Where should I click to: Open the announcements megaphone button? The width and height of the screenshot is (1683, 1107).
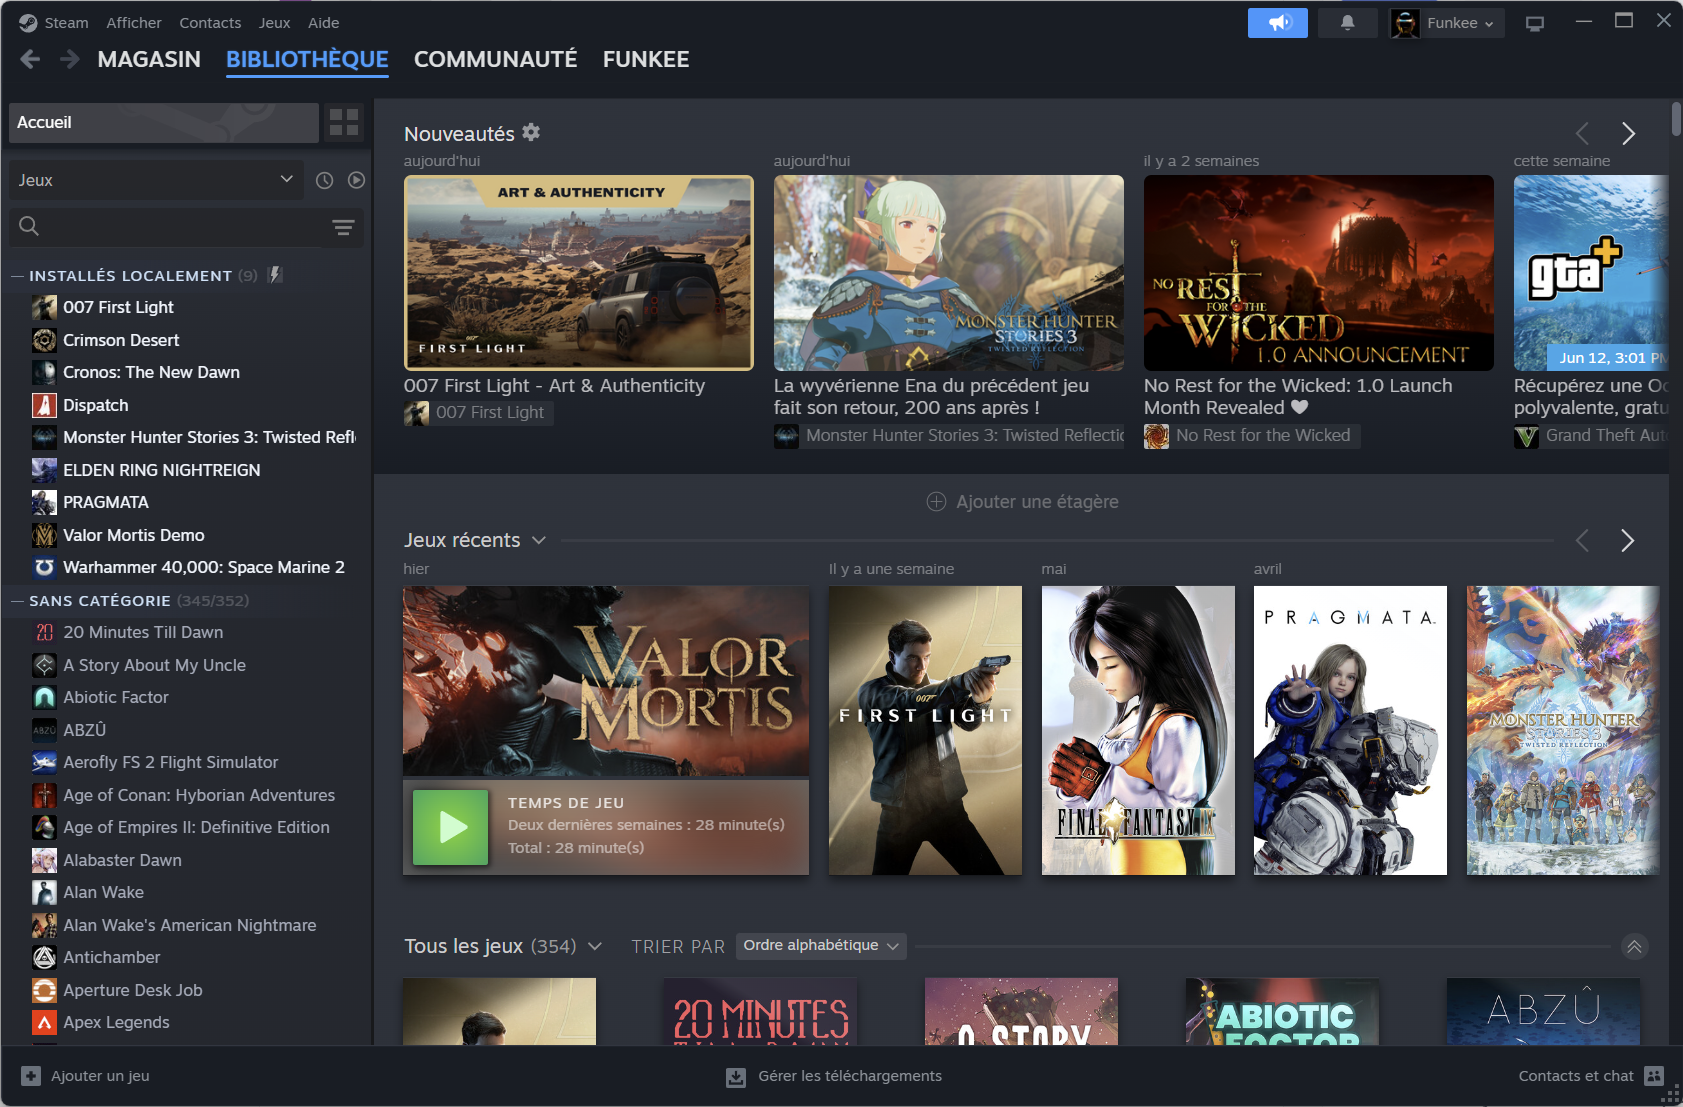pyautogui.click(x=1277, y=23)
